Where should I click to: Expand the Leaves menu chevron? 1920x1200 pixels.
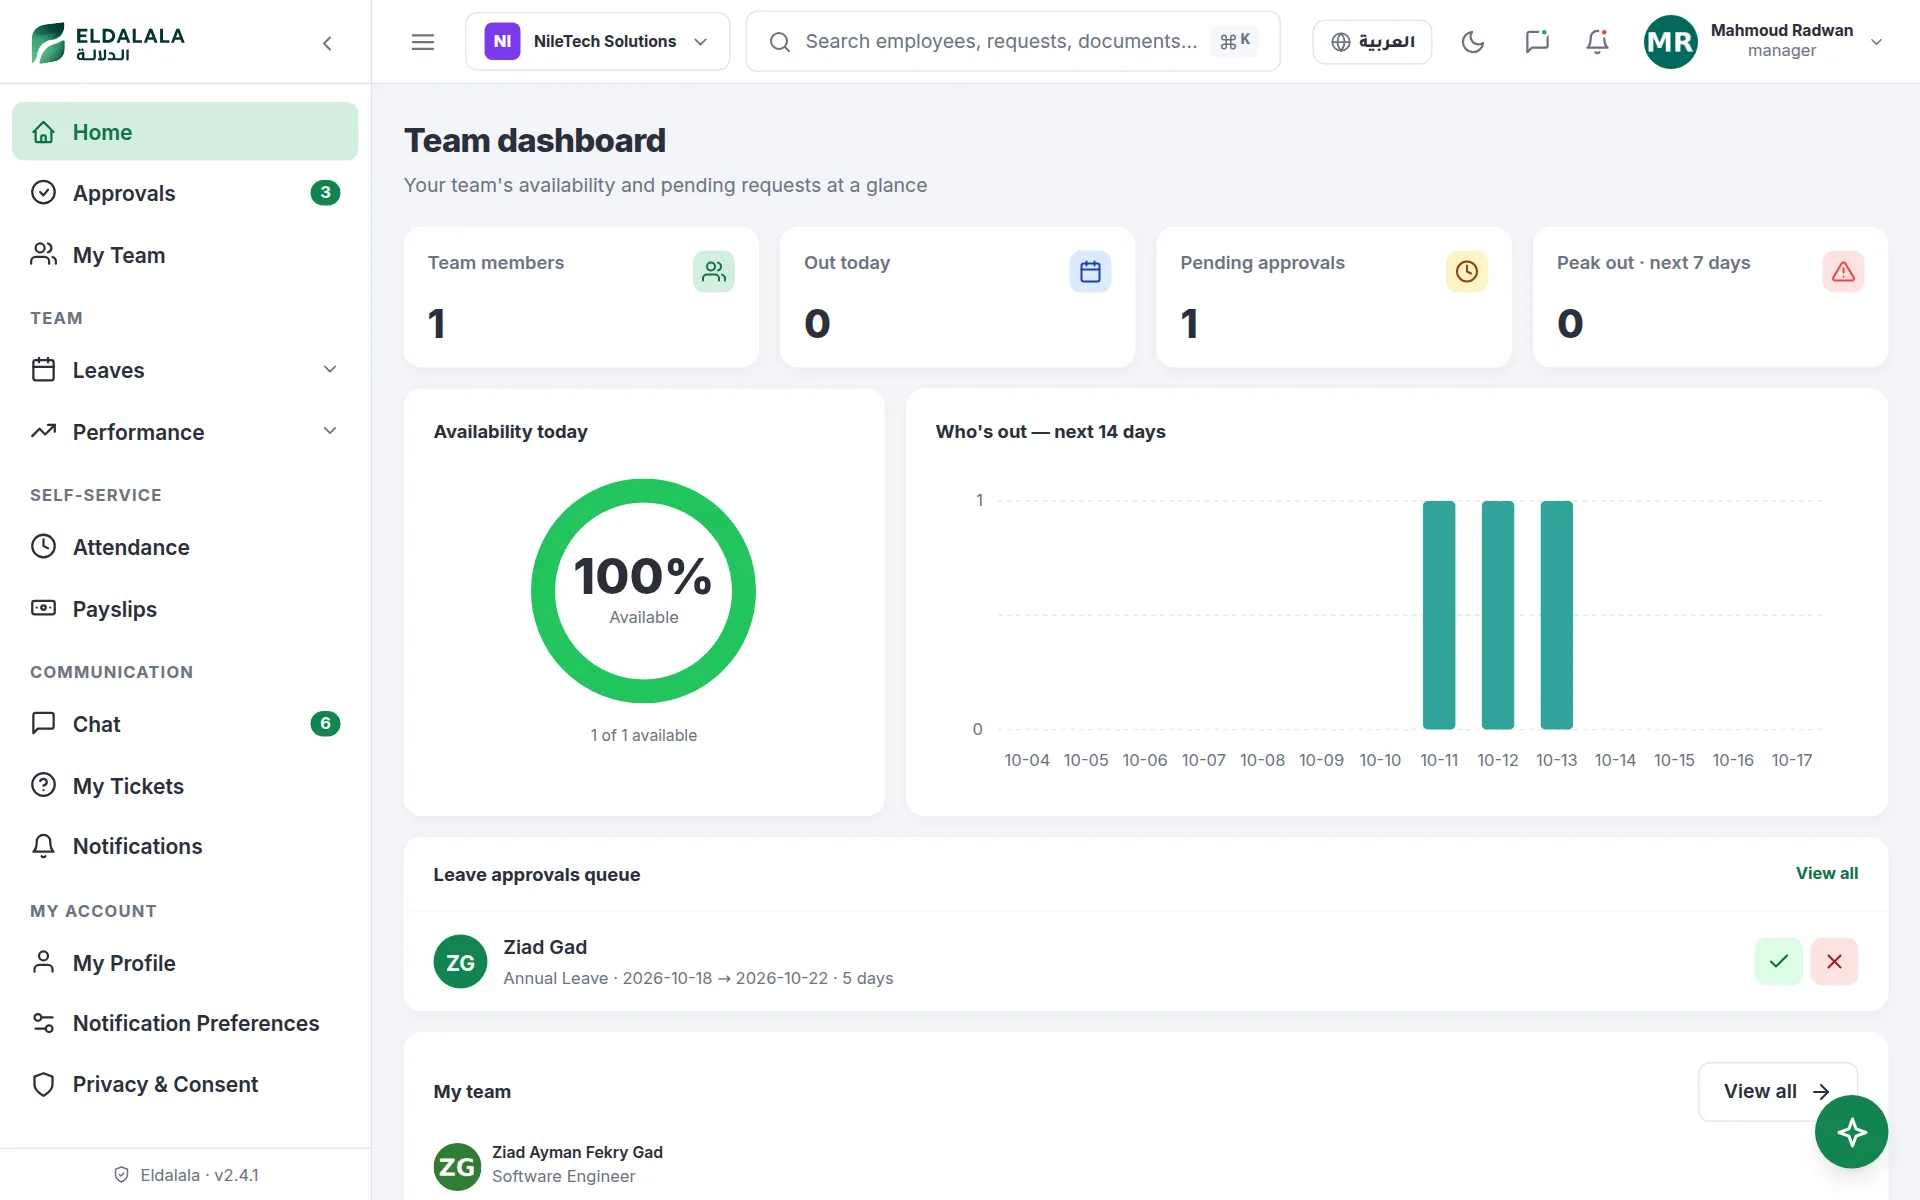(x=330, y=369)
